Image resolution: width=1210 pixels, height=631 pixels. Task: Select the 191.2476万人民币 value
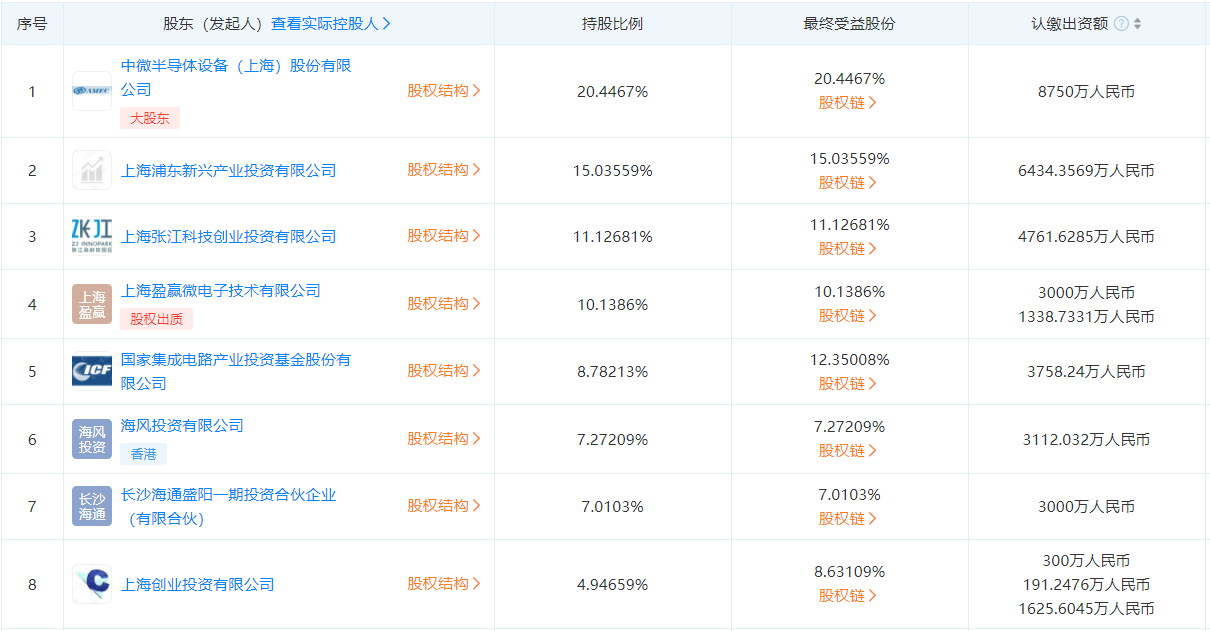coord(1086,585)
